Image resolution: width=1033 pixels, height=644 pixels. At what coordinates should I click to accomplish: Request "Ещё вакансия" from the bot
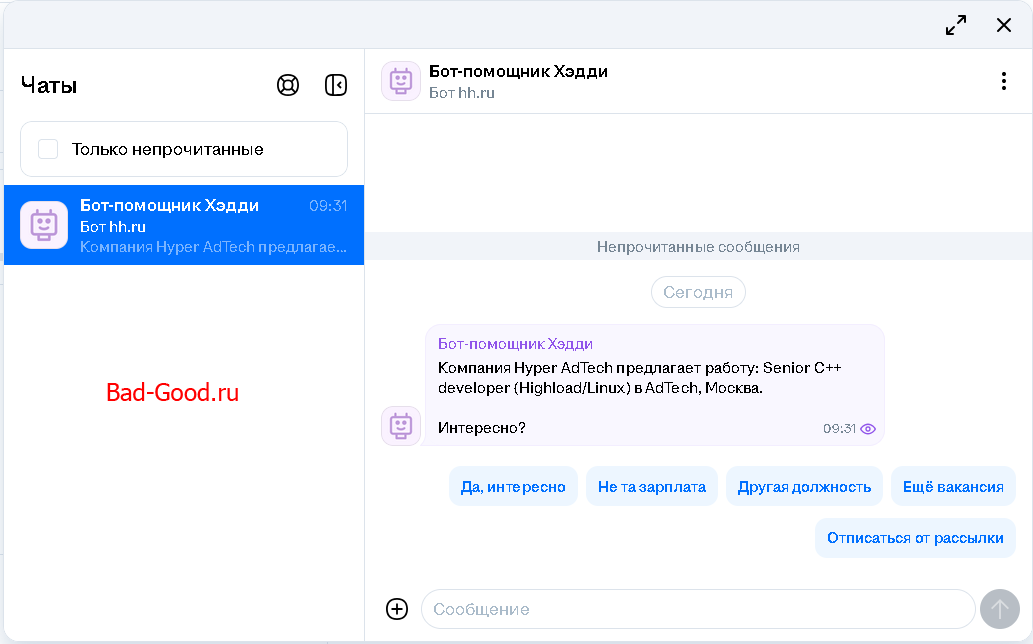coord(953,487)
